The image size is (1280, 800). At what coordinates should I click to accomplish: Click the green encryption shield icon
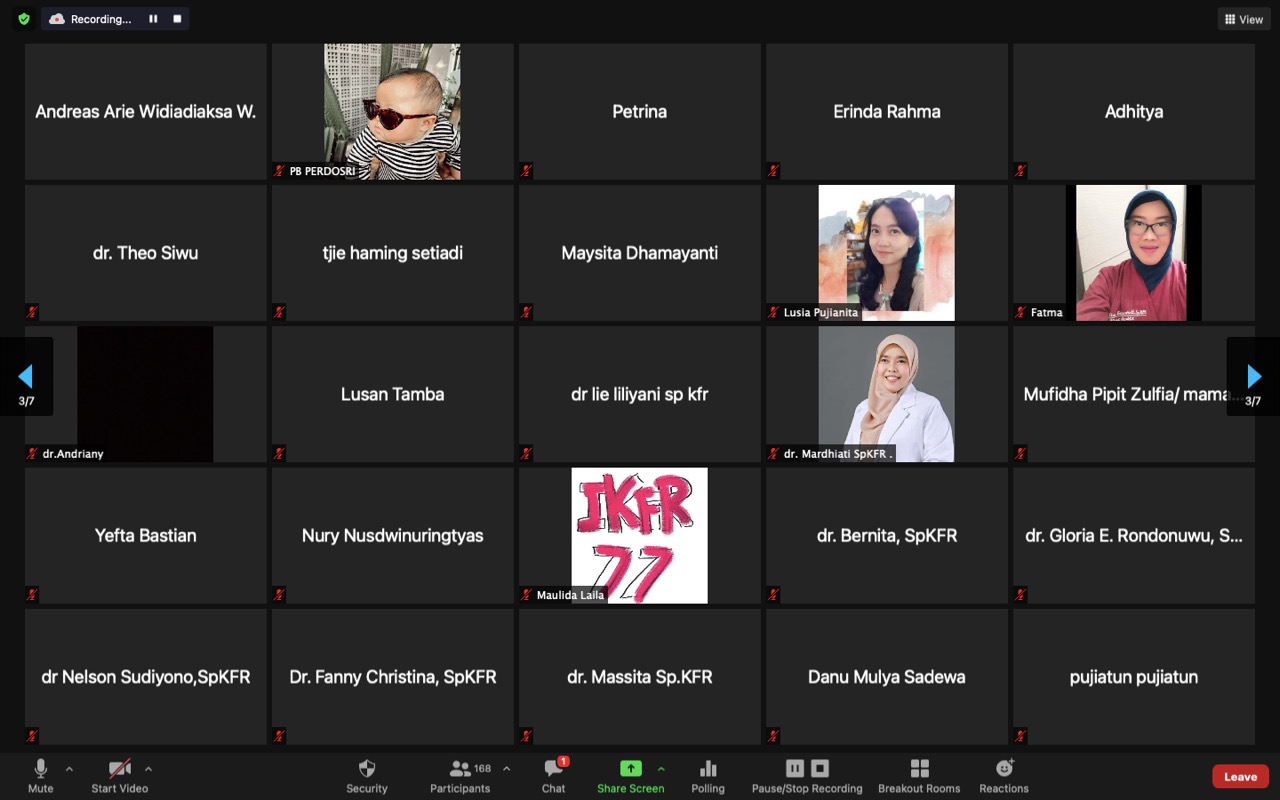point(24,19)
